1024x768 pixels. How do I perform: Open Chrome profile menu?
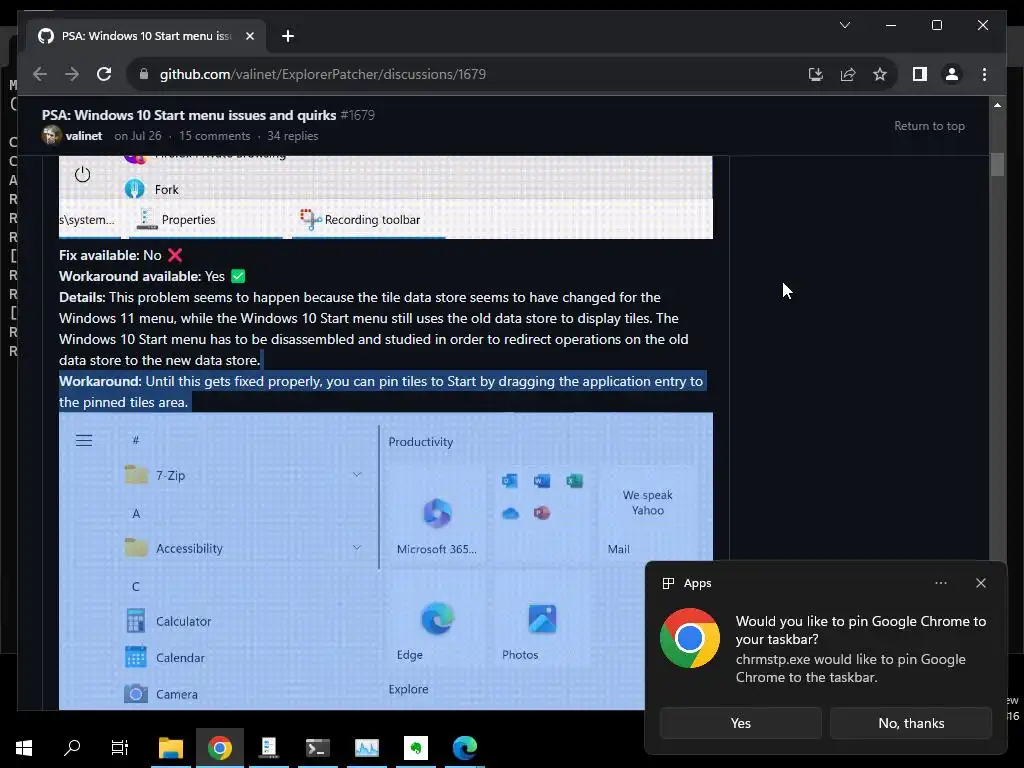coord(952,74)
